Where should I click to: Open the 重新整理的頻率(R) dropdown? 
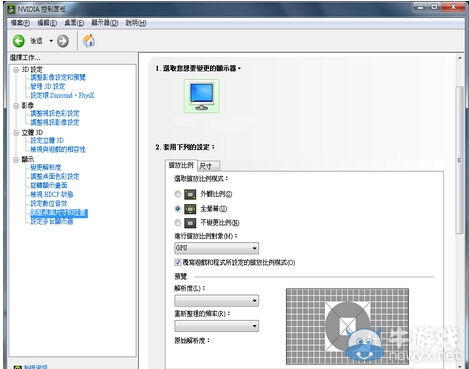tap(216, 326)
